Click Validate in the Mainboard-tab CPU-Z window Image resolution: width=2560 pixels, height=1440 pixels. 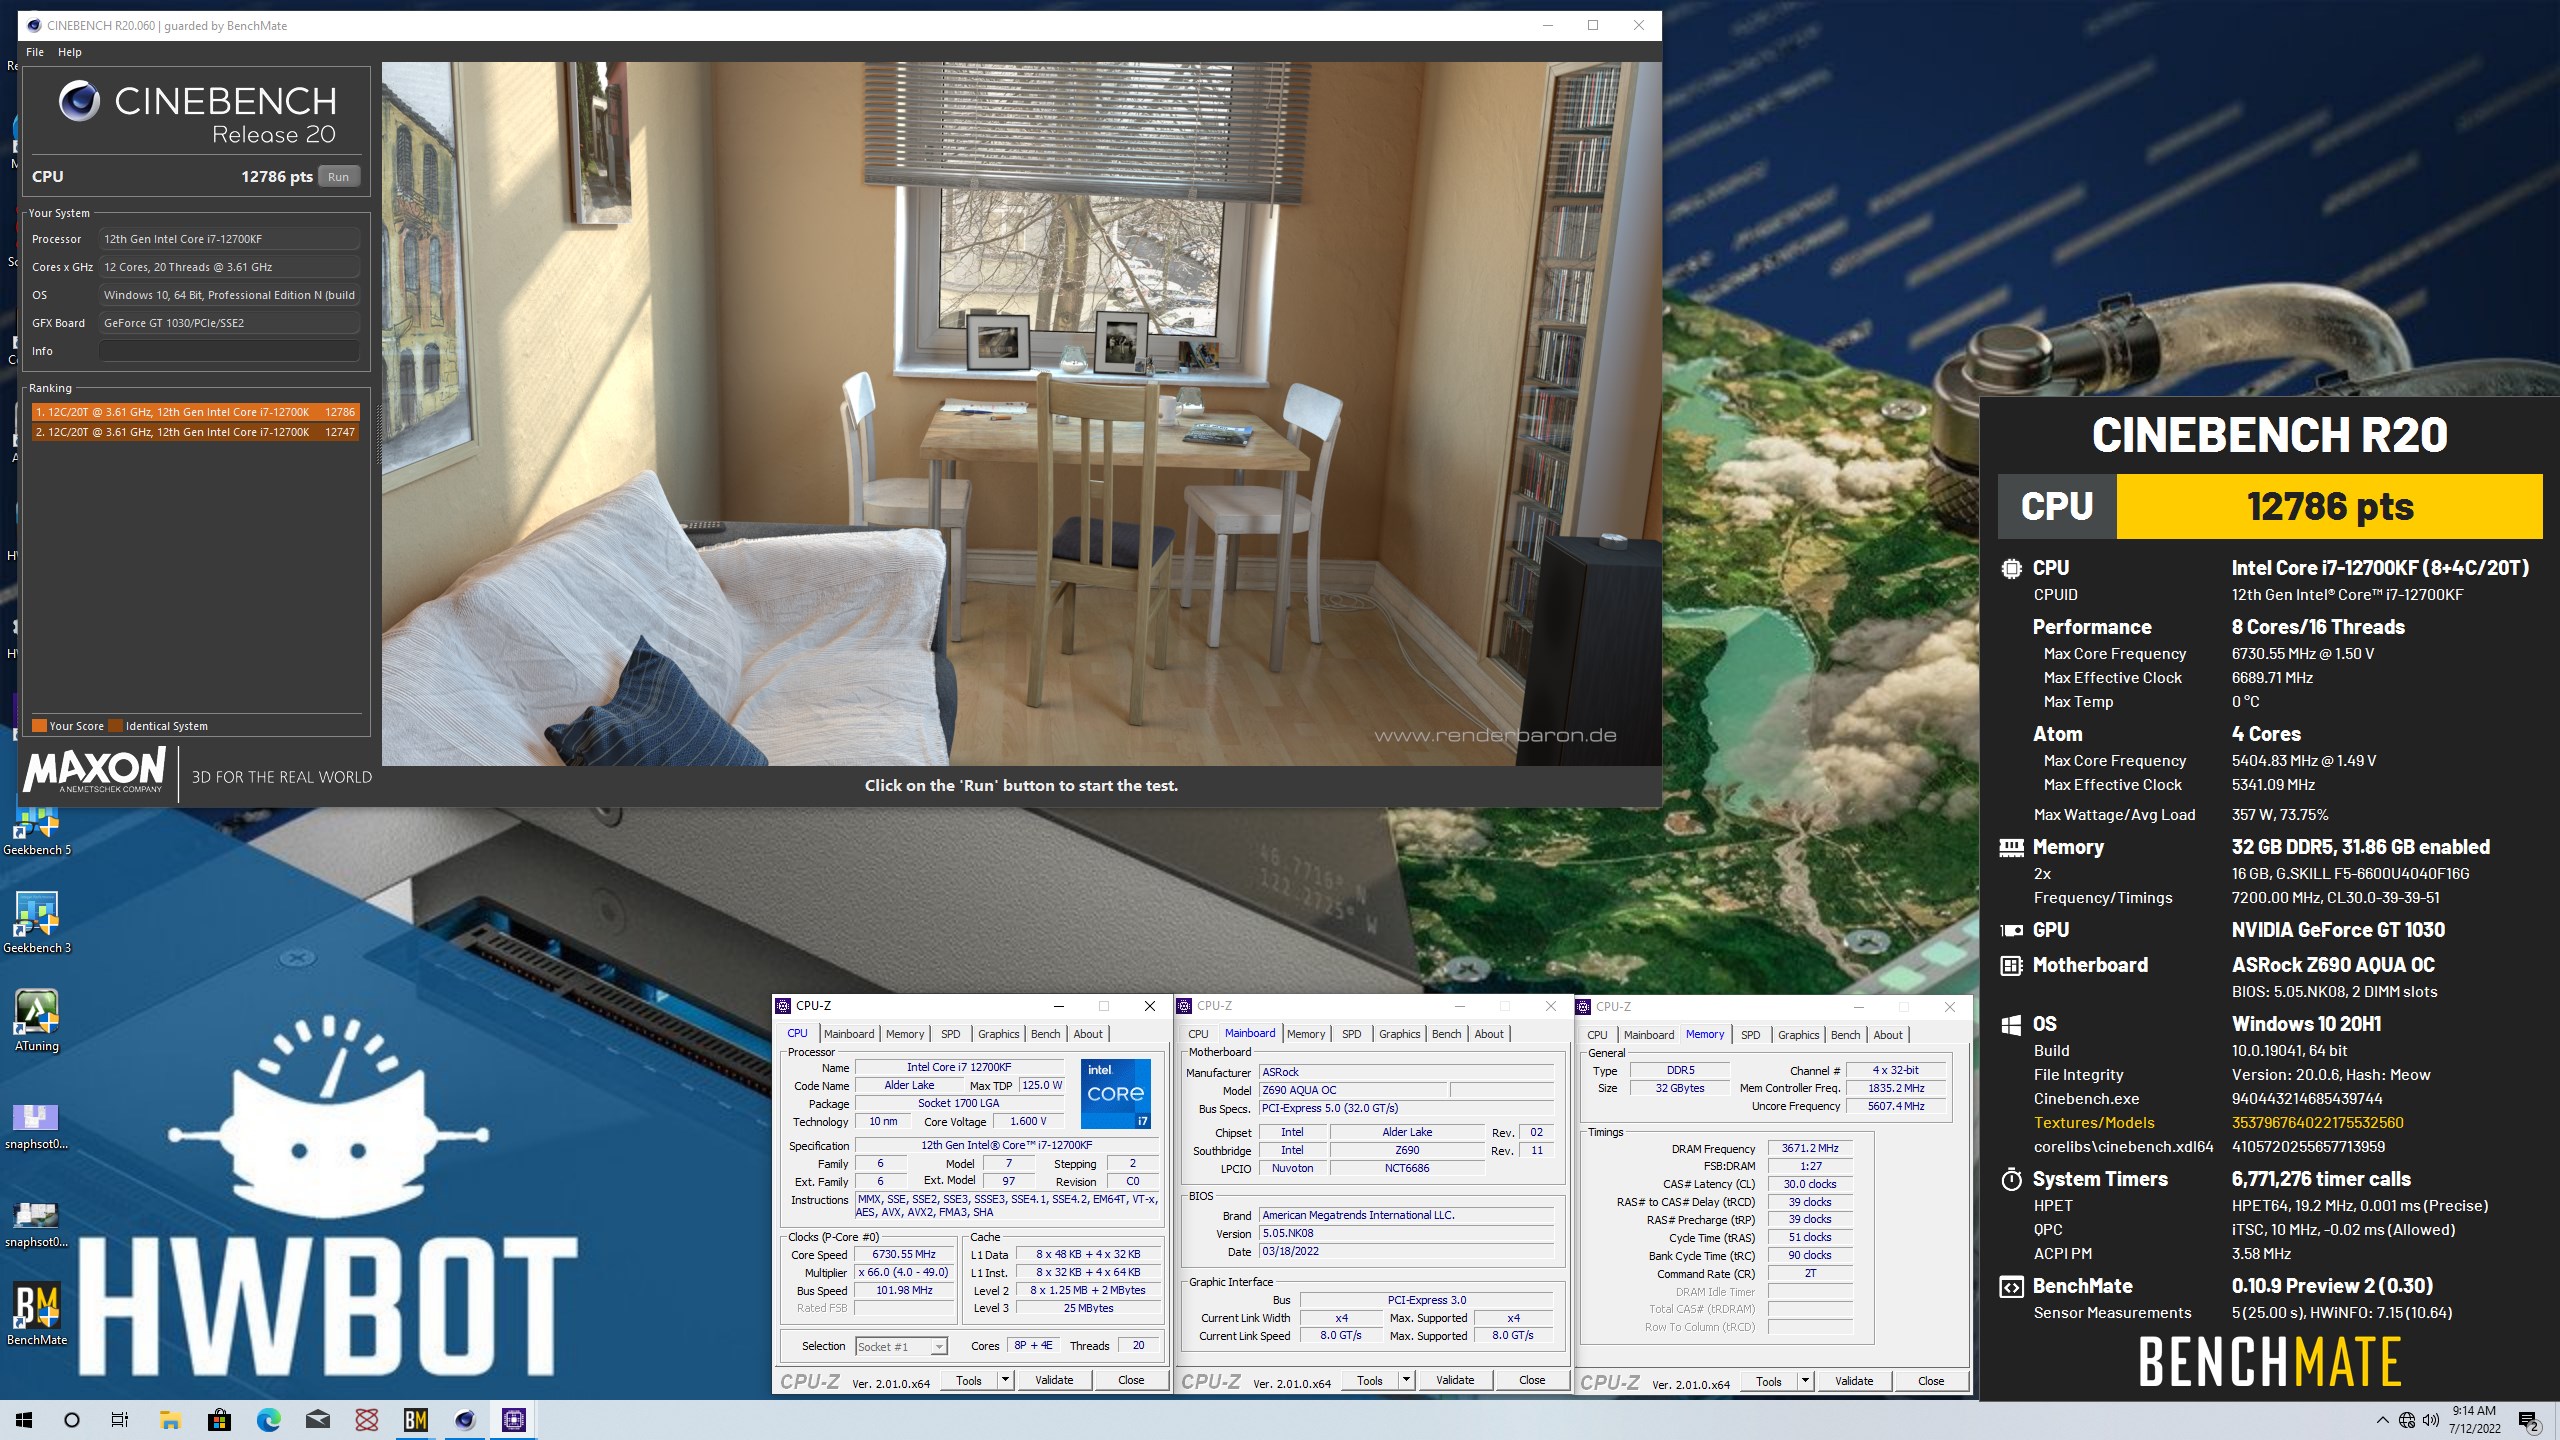click(1455, 1380)
